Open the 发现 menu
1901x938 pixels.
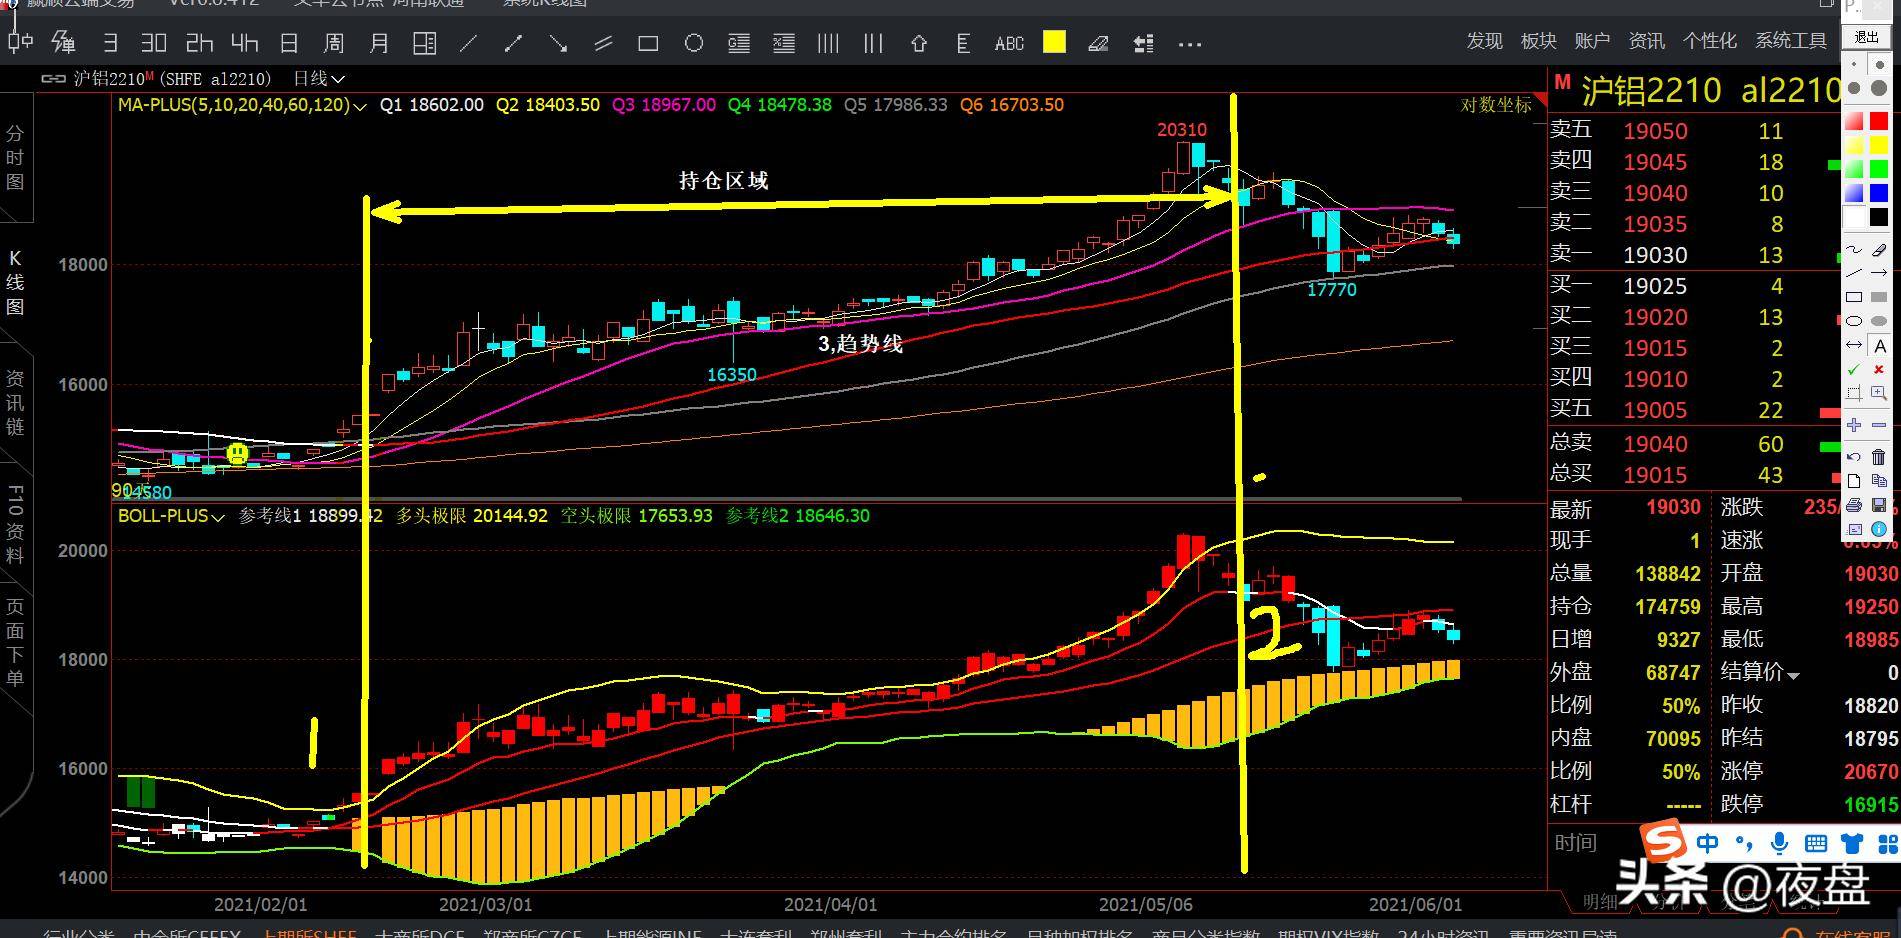coord(1484,41)
